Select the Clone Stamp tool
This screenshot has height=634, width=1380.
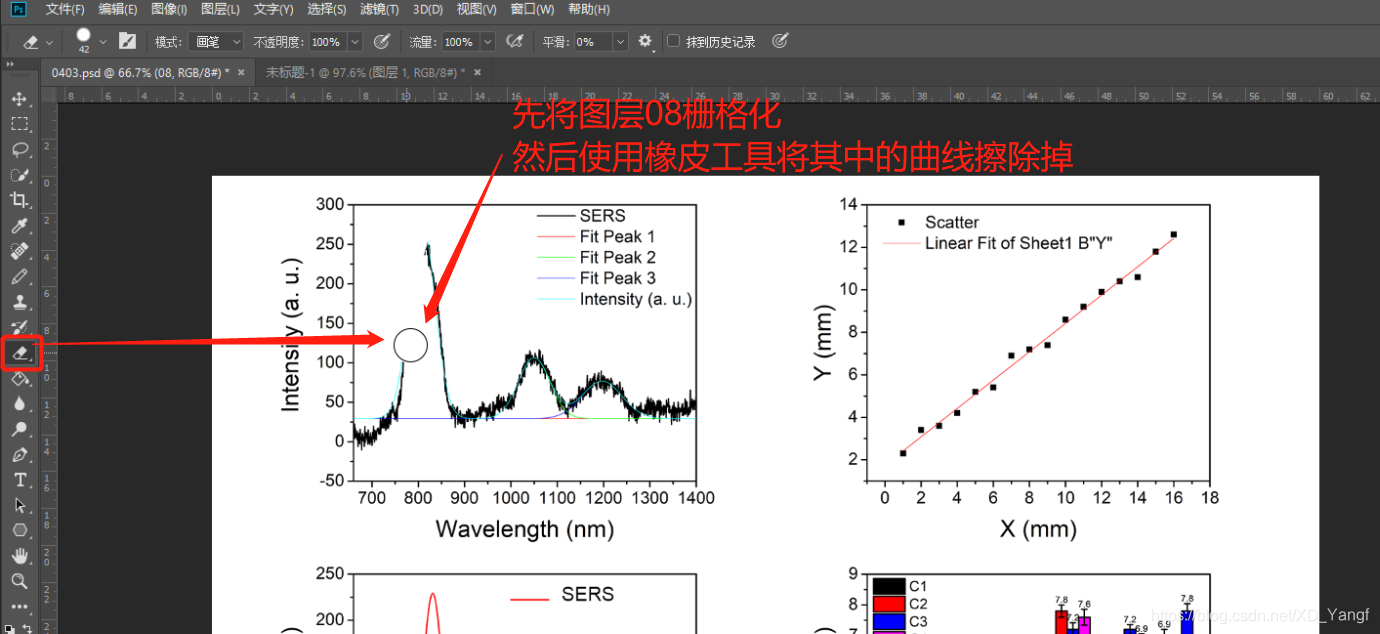(19, 302)
